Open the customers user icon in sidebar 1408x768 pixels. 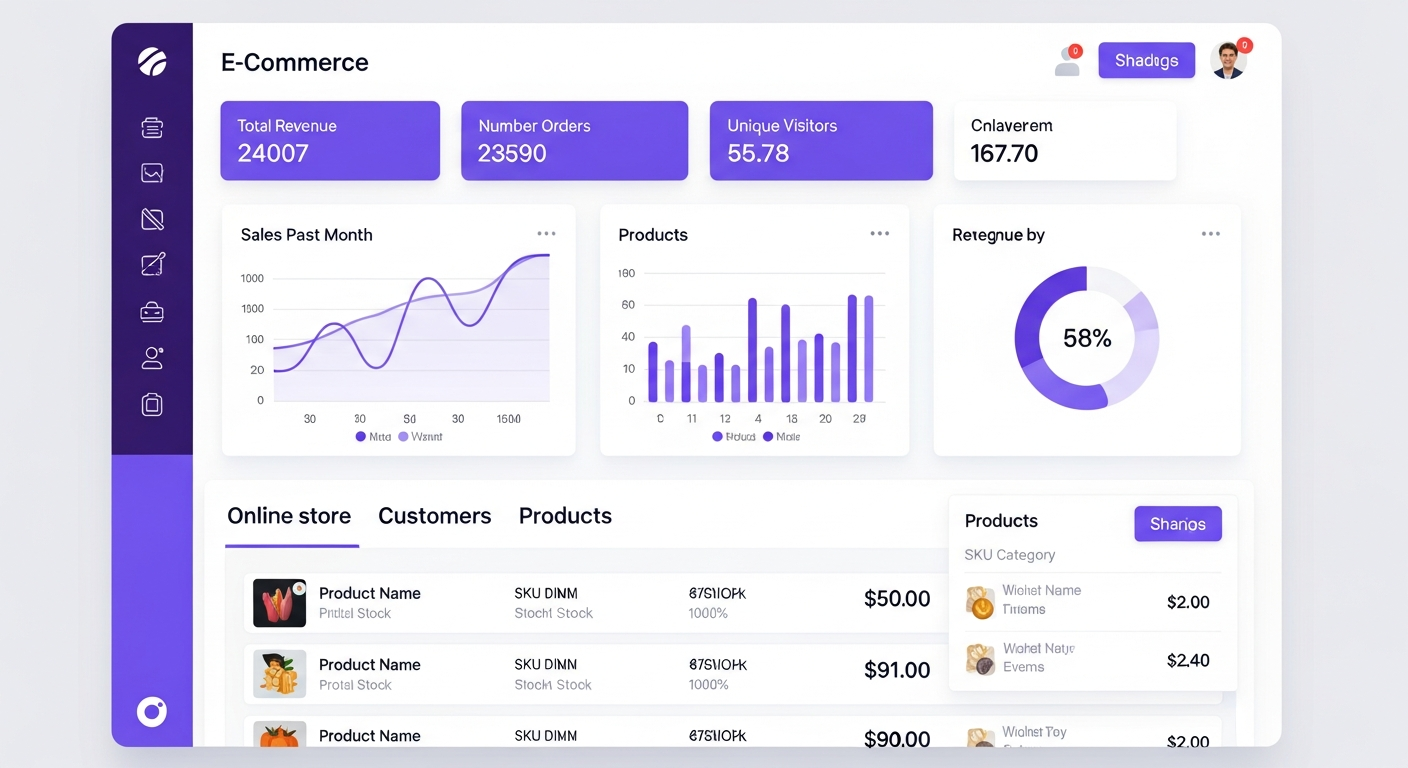pos(152,357)
